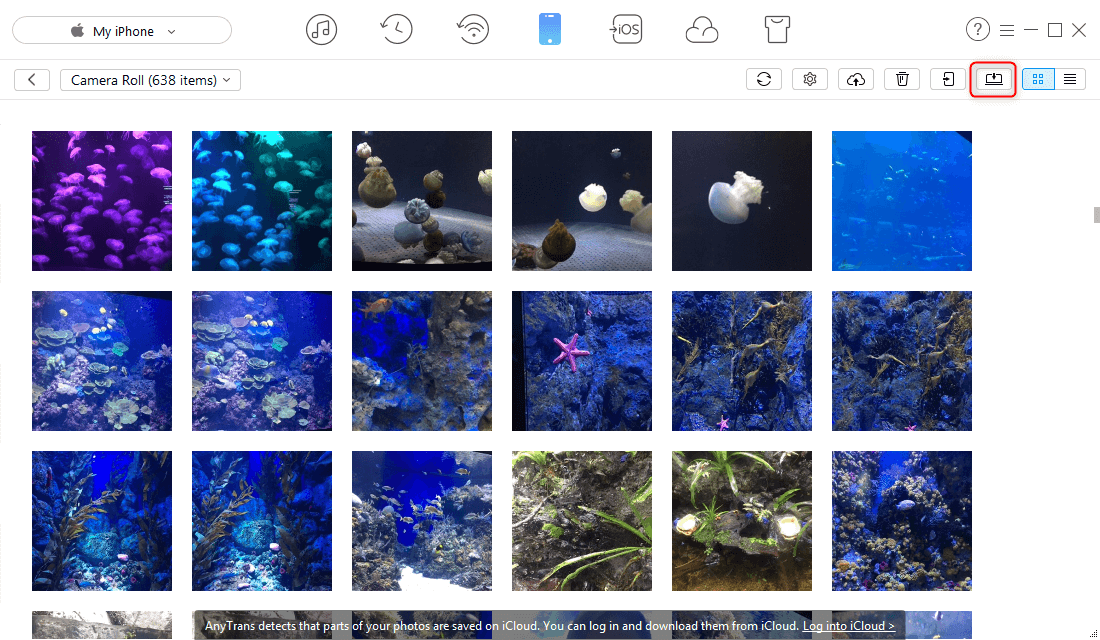Image resolution: width=1100 pixels, height=640 pixels.
Task: Click the send to PC button
Action: pyautogui.click(x=993, y=79)
